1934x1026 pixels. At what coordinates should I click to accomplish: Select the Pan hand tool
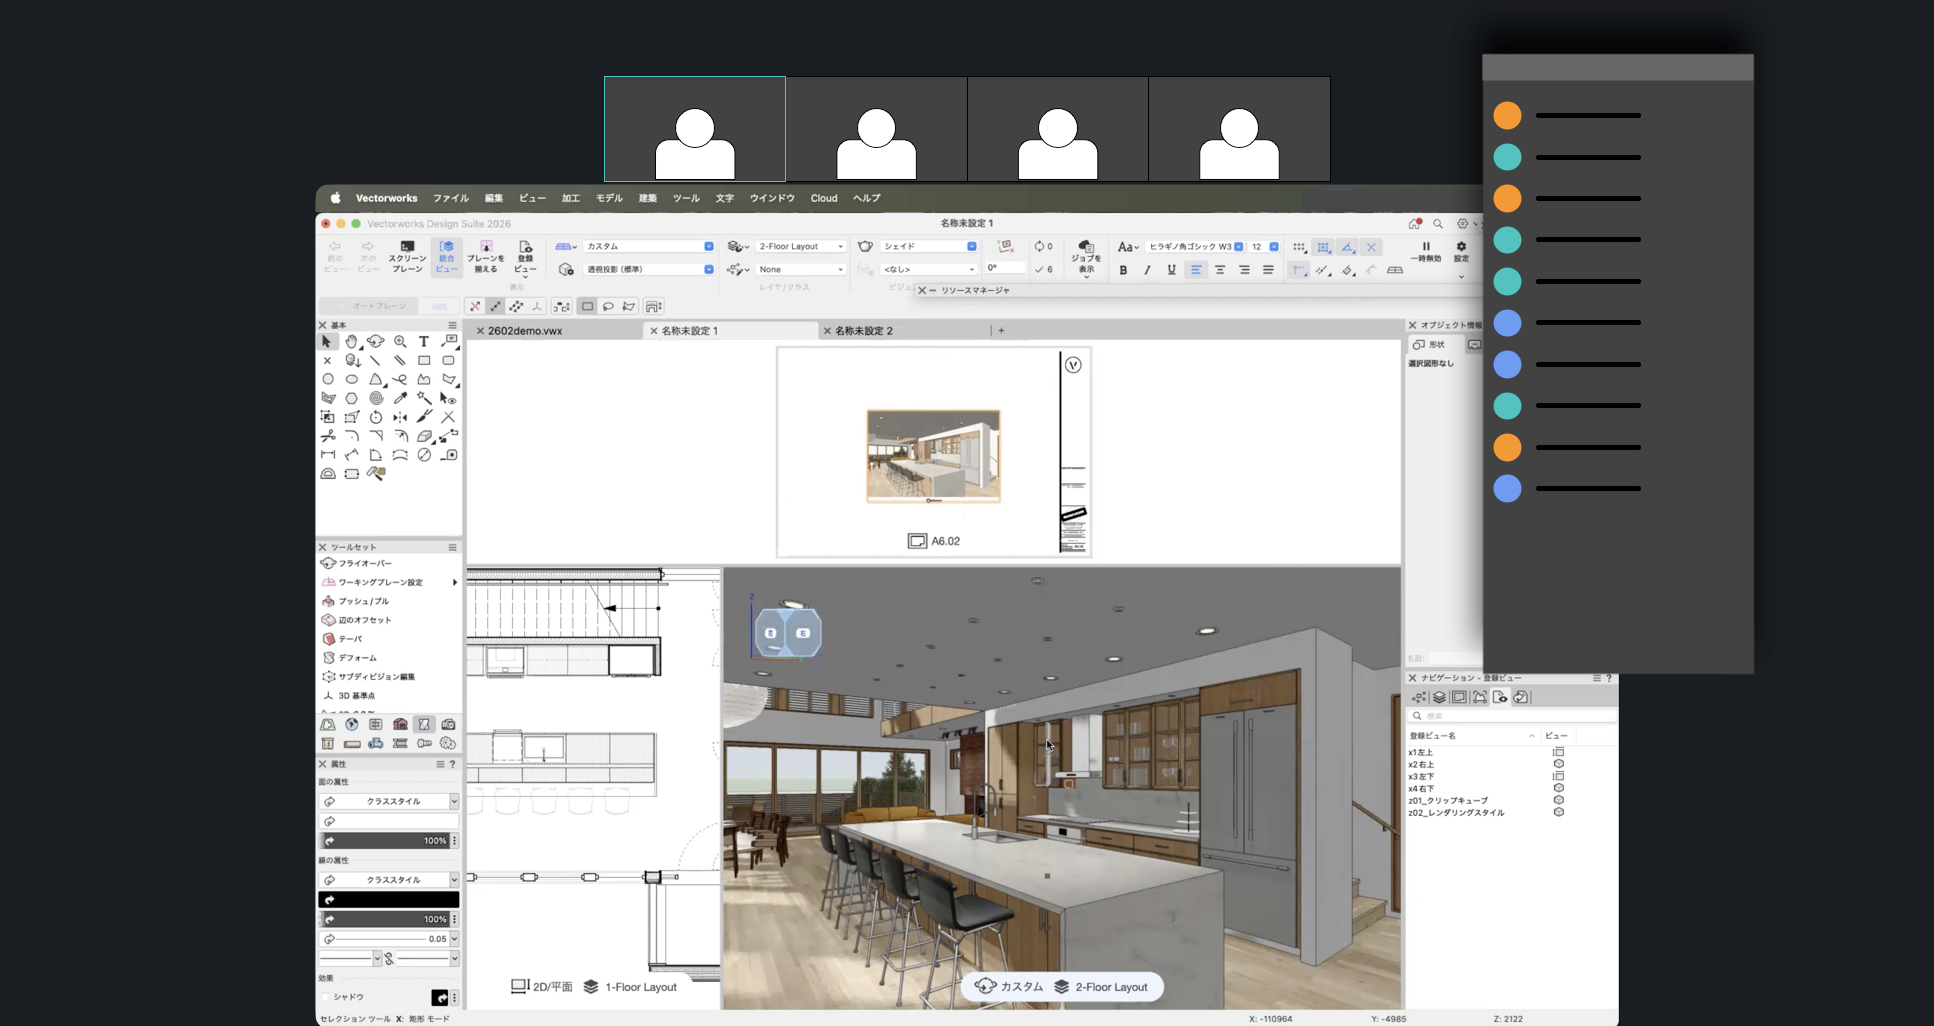coord(352,341)
